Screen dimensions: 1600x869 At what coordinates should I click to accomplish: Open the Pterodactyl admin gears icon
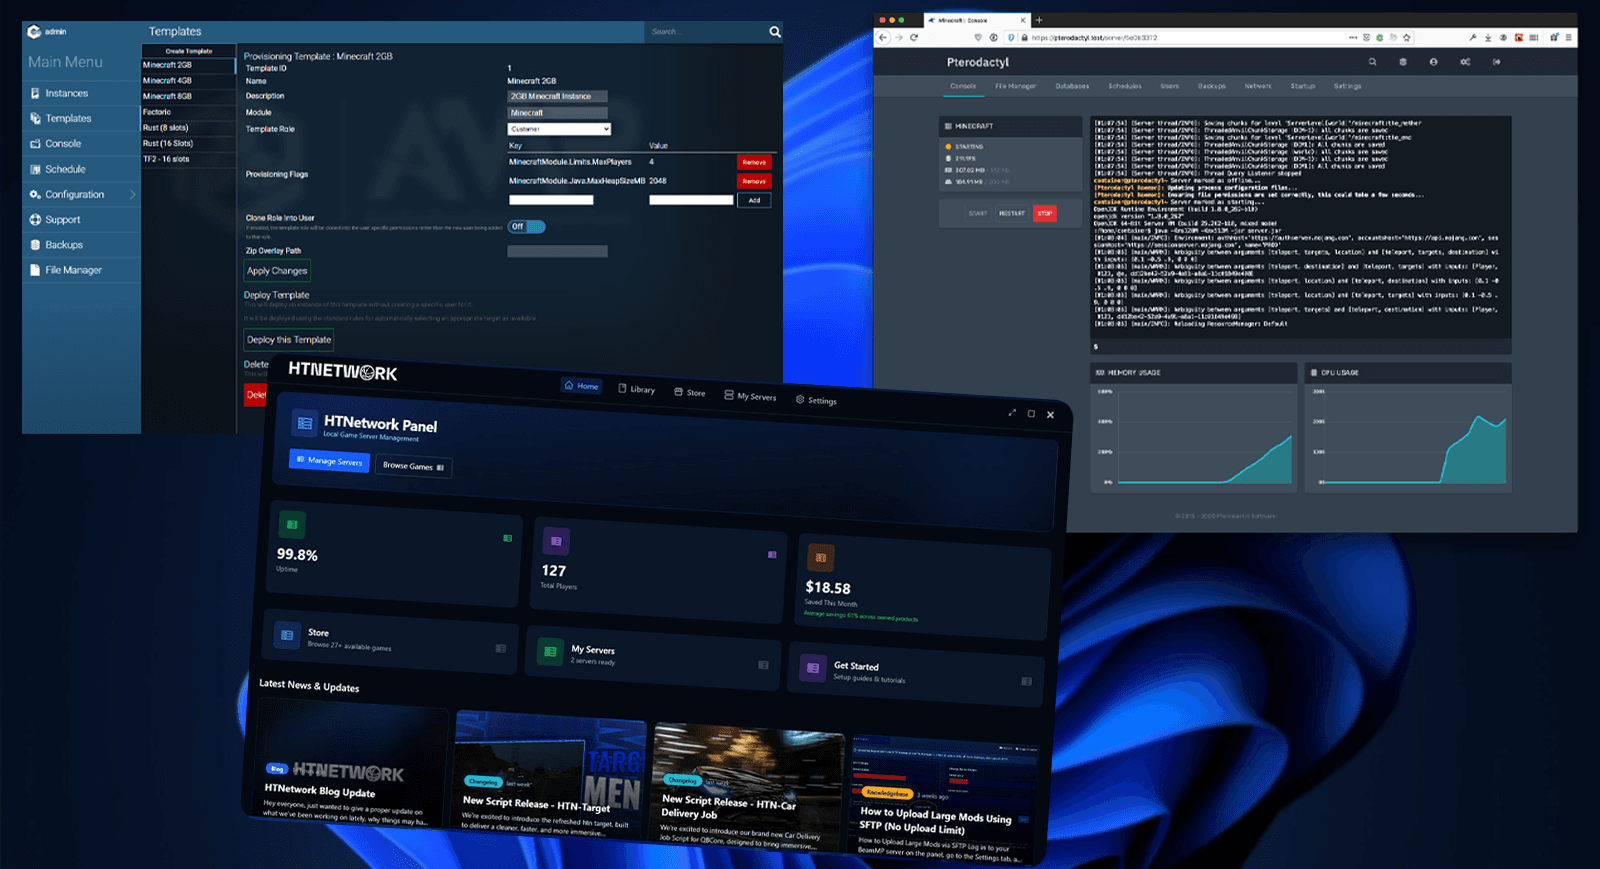pos(1465,62)
